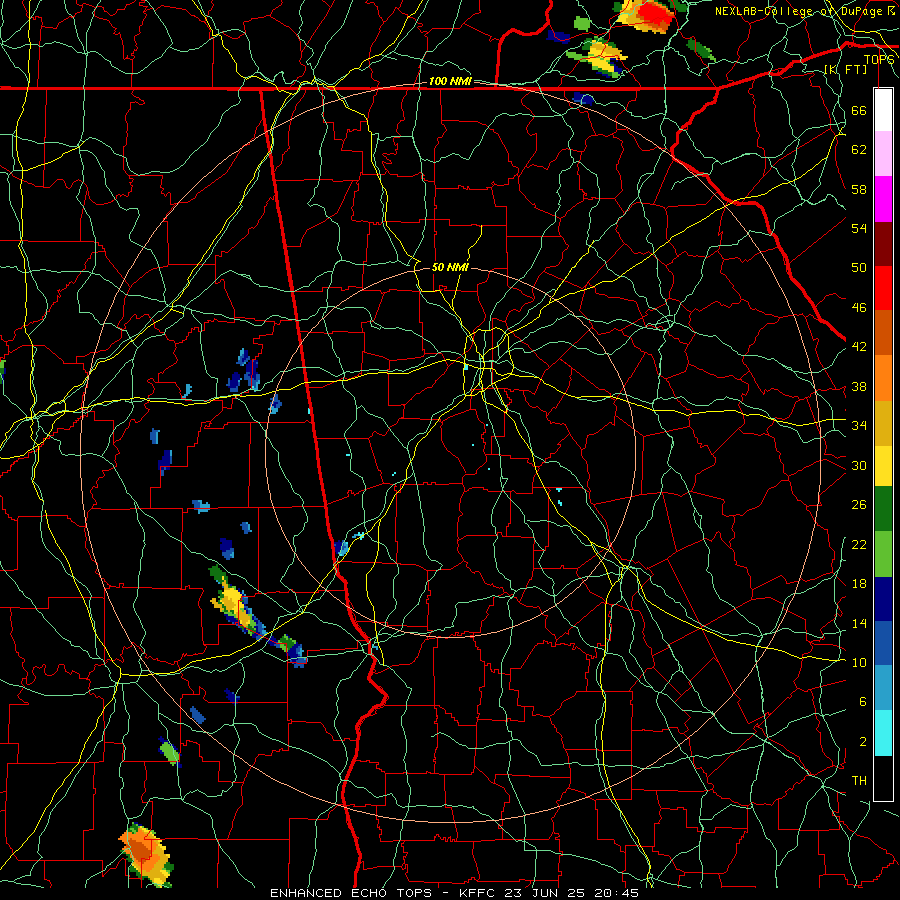The image size is (900, 900).
Task: Click the yellow swatch below 34 label
Action: pos(883,465)
